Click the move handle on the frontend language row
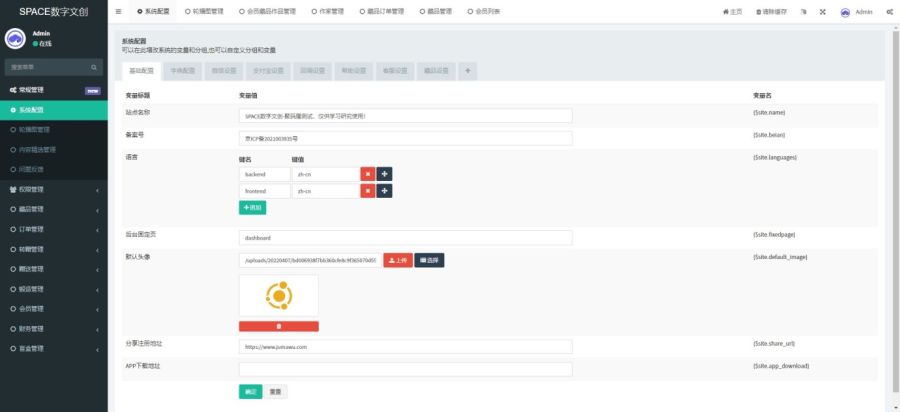 coord(384,190)
